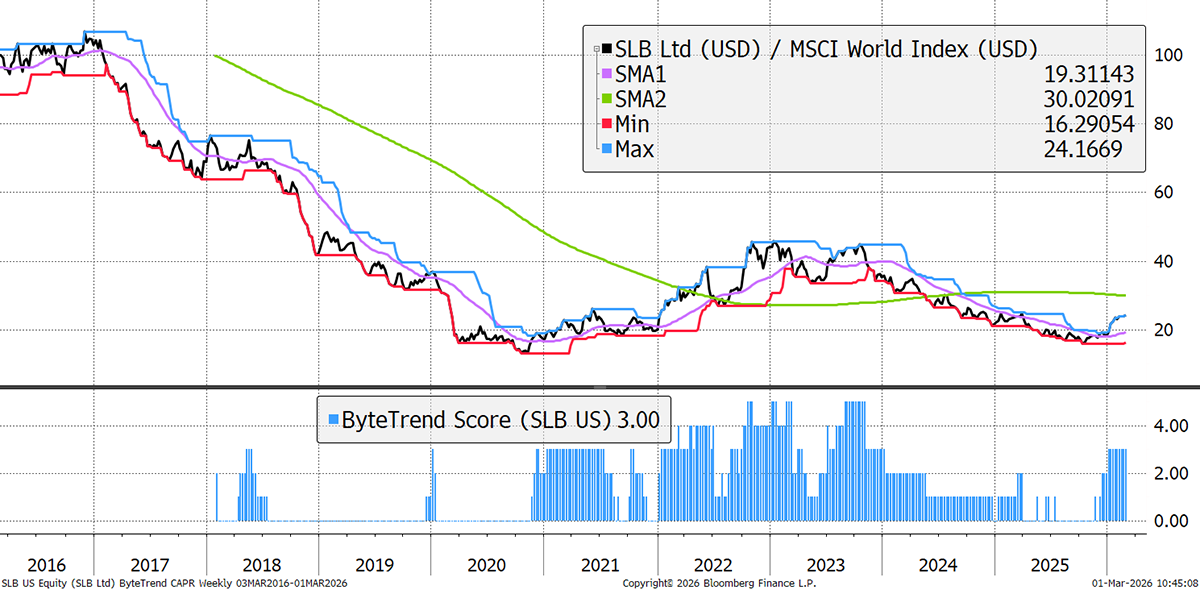This screenshot has width=1200, height=590.
Task: Select the SLB Ltd / MSCI World Index label
Action: pos(826,48)
